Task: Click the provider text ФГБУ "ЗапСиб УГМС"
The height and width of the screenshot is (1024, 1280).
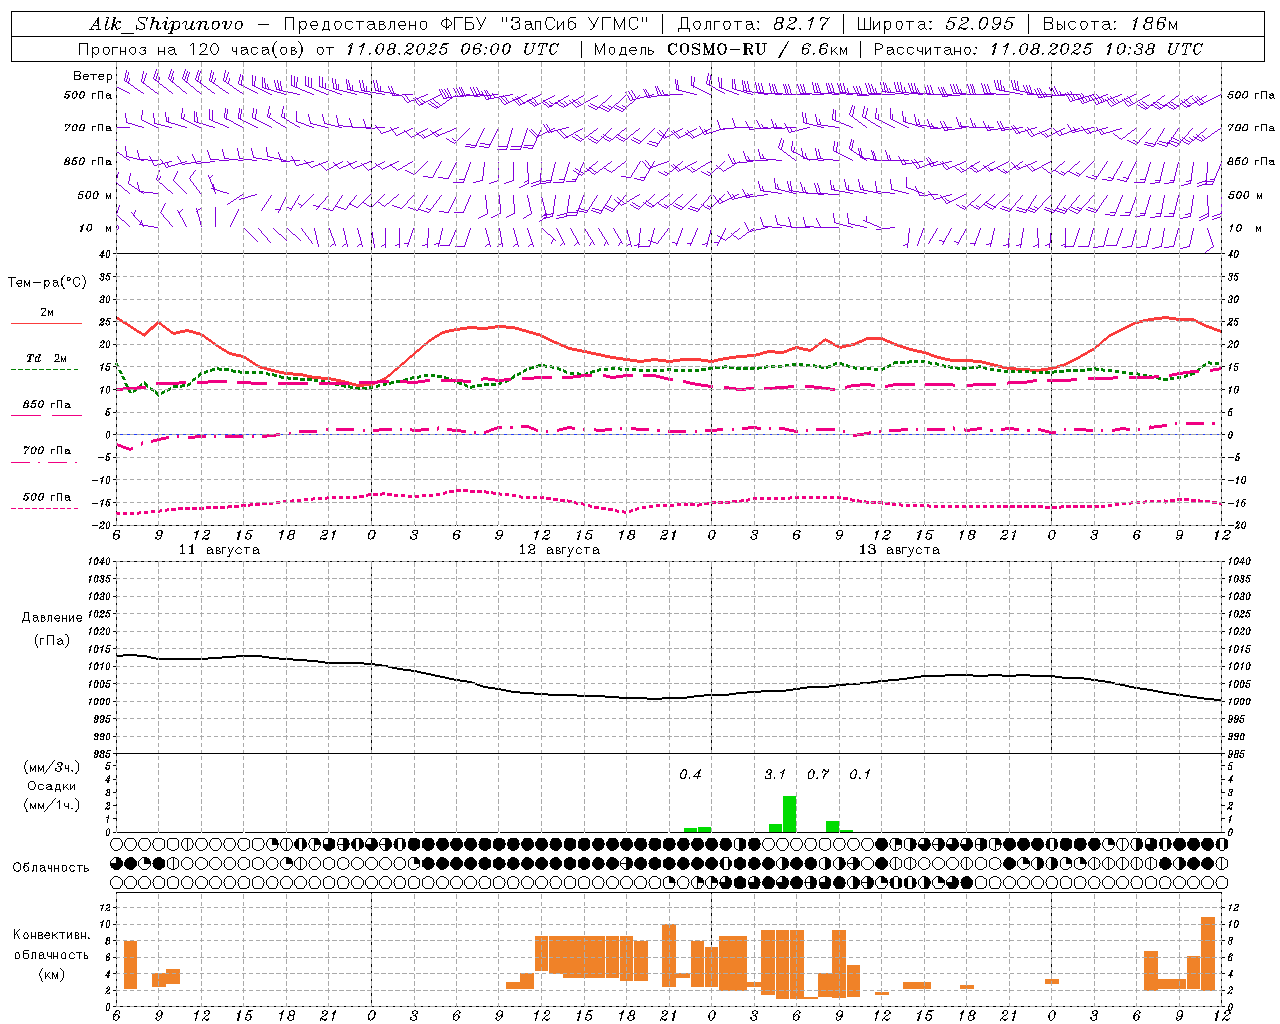Action: pos(545,24)
